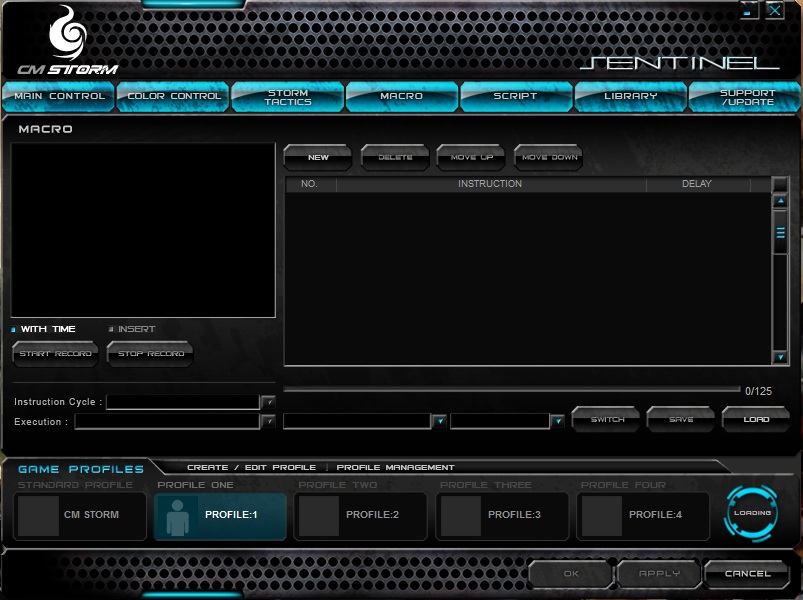803x600 pixels.
Task: Click the Delete macro button
Action: click(x=395, y=157)
